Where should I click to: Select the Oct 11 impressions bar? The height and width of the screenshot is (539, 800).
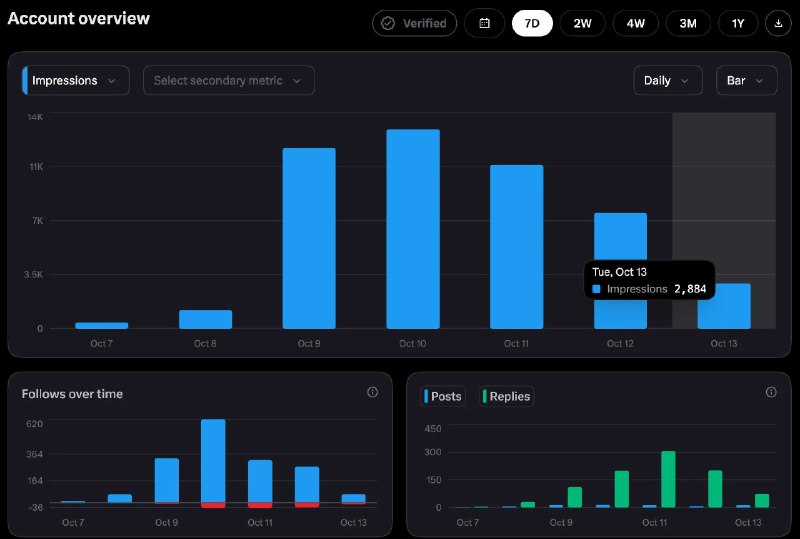click(516, 247)
